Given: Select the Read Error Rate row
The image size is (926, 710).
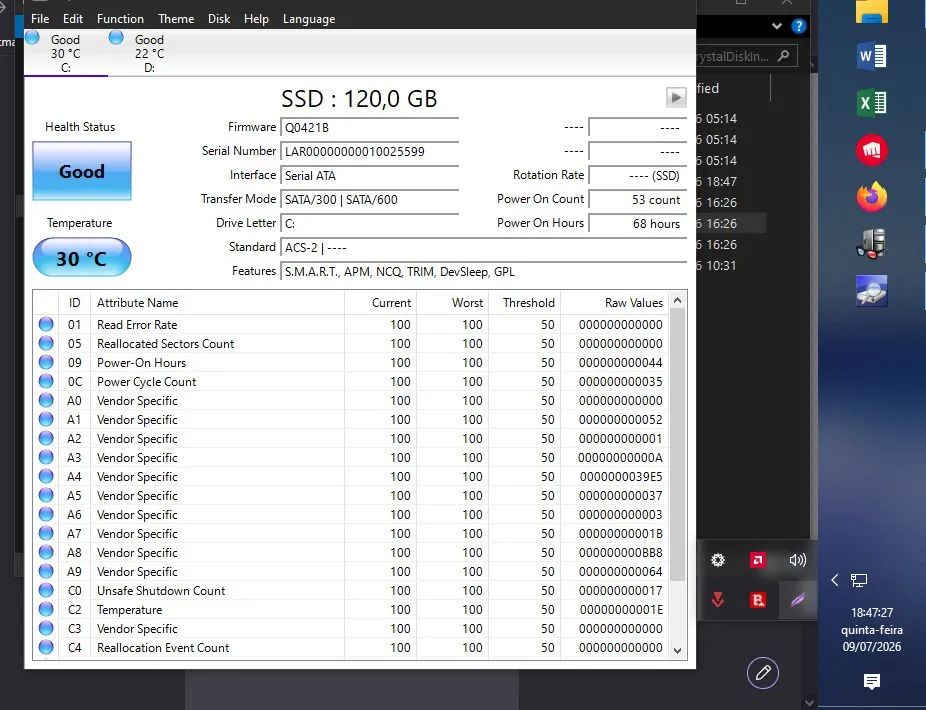Looking at the screenshot, I should point(351,324).
